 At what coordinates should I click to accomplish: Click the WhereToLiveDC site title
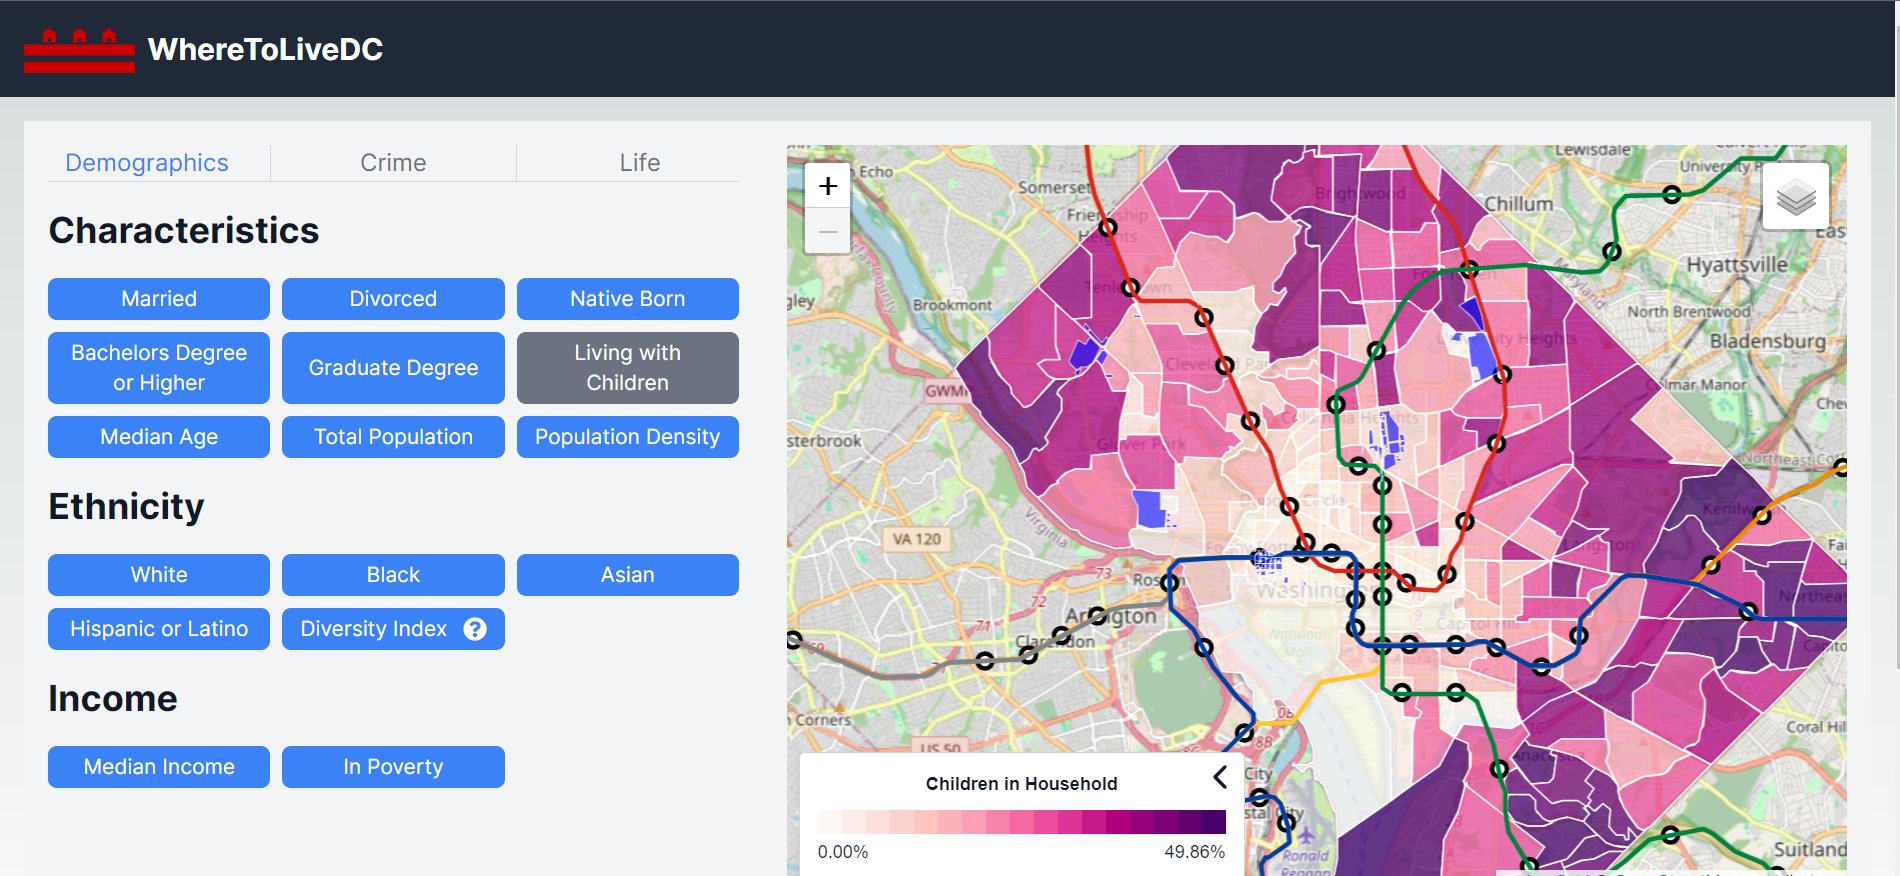[x=265, y=50]
